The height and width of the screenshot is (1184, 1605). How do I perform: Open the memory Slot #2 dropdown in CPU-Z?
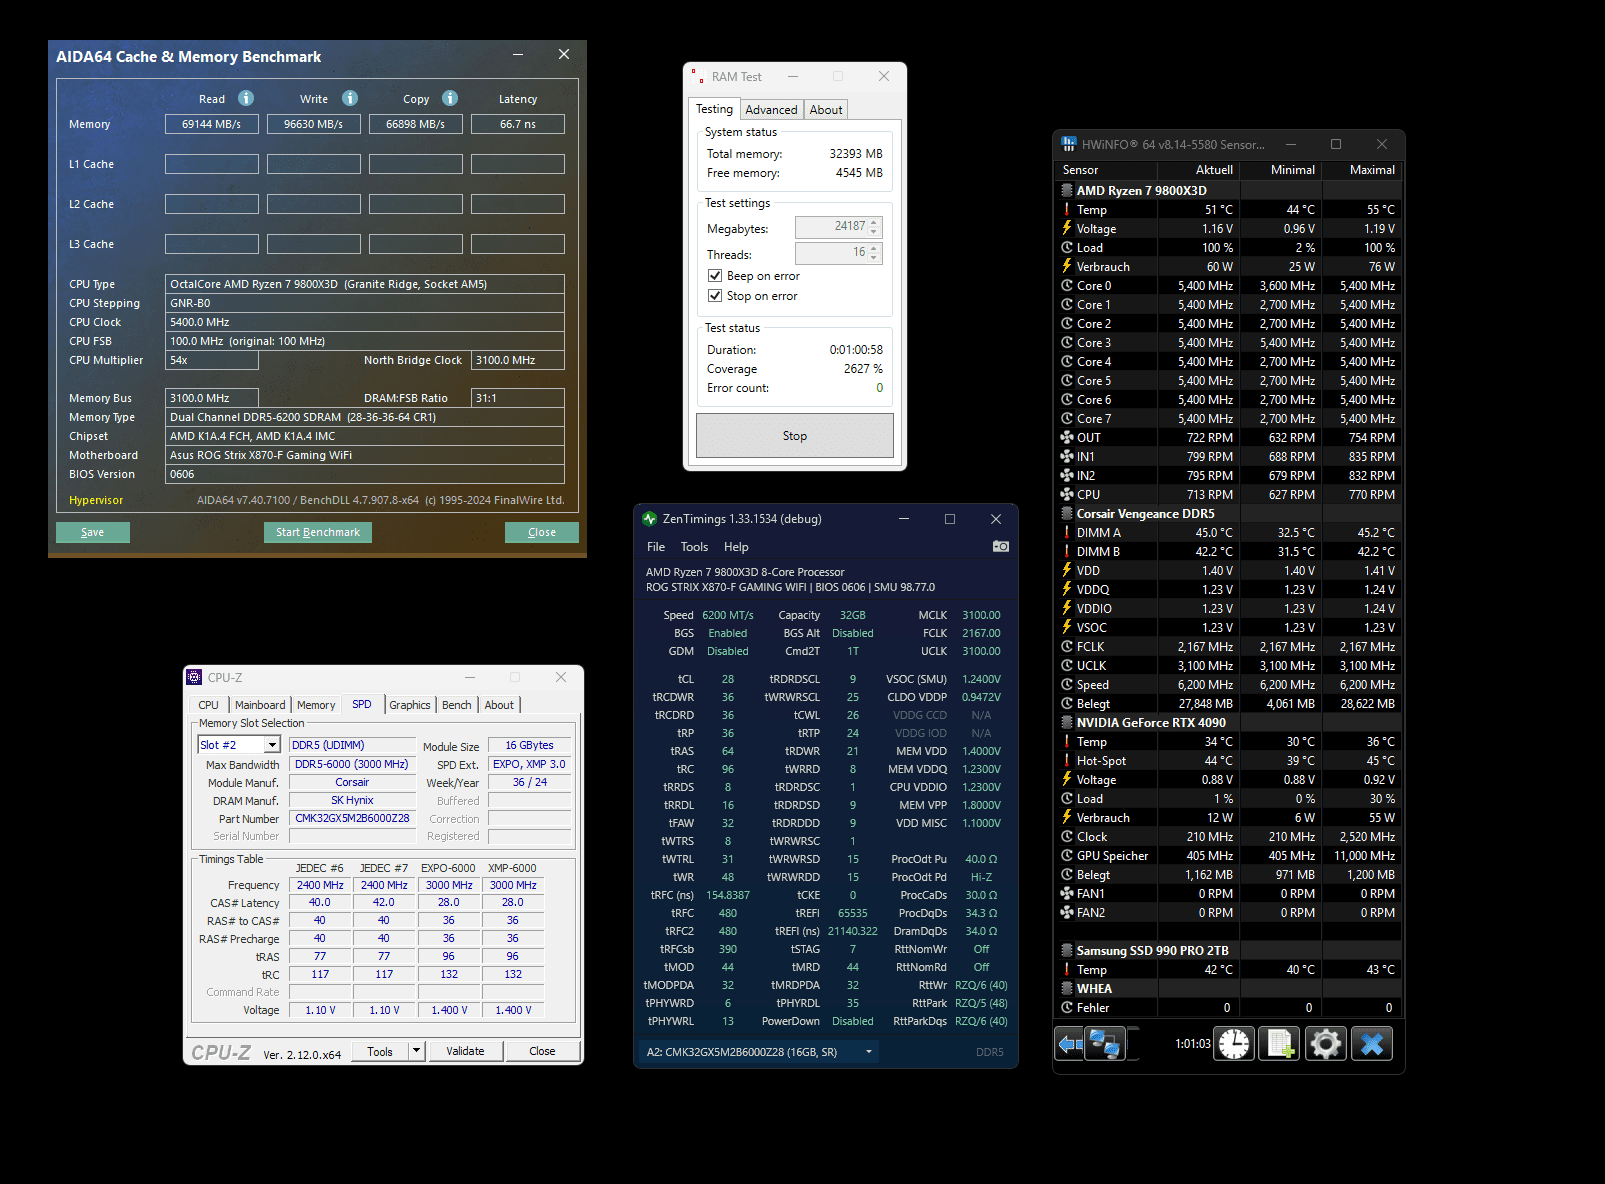pos(272,745)
